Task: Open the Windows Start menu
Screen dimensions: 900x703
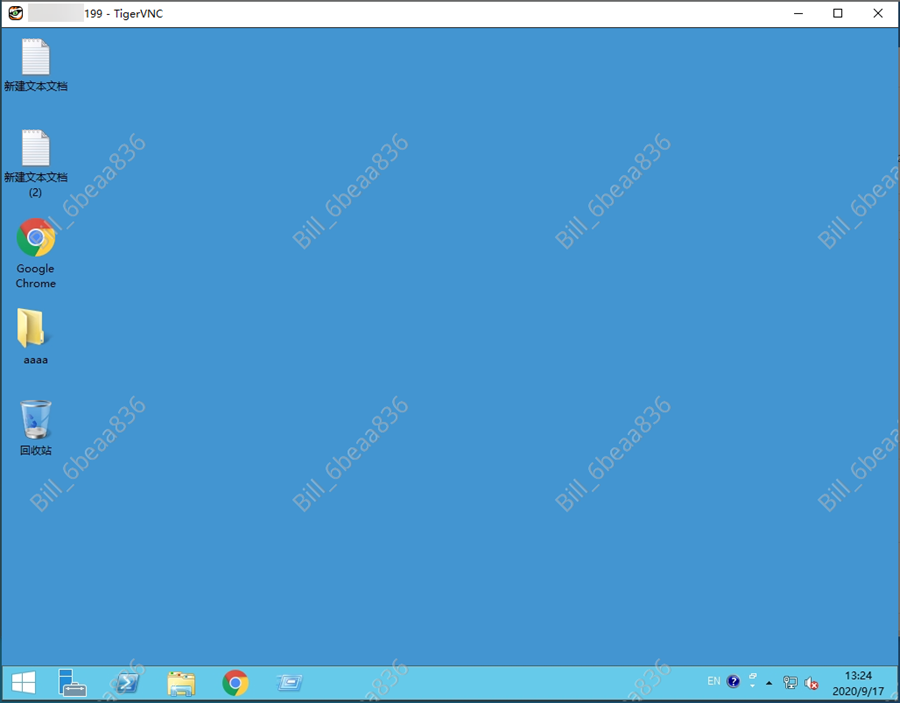Action: [23, 683]
